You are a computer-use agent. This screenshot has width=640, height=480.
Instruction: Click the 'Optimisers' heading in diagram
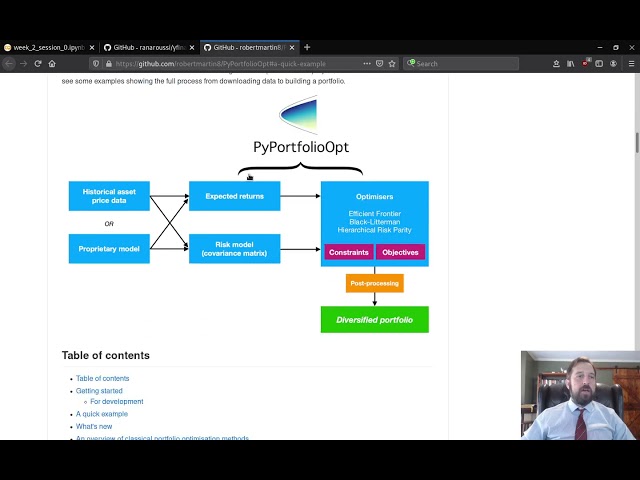(374, 196)
